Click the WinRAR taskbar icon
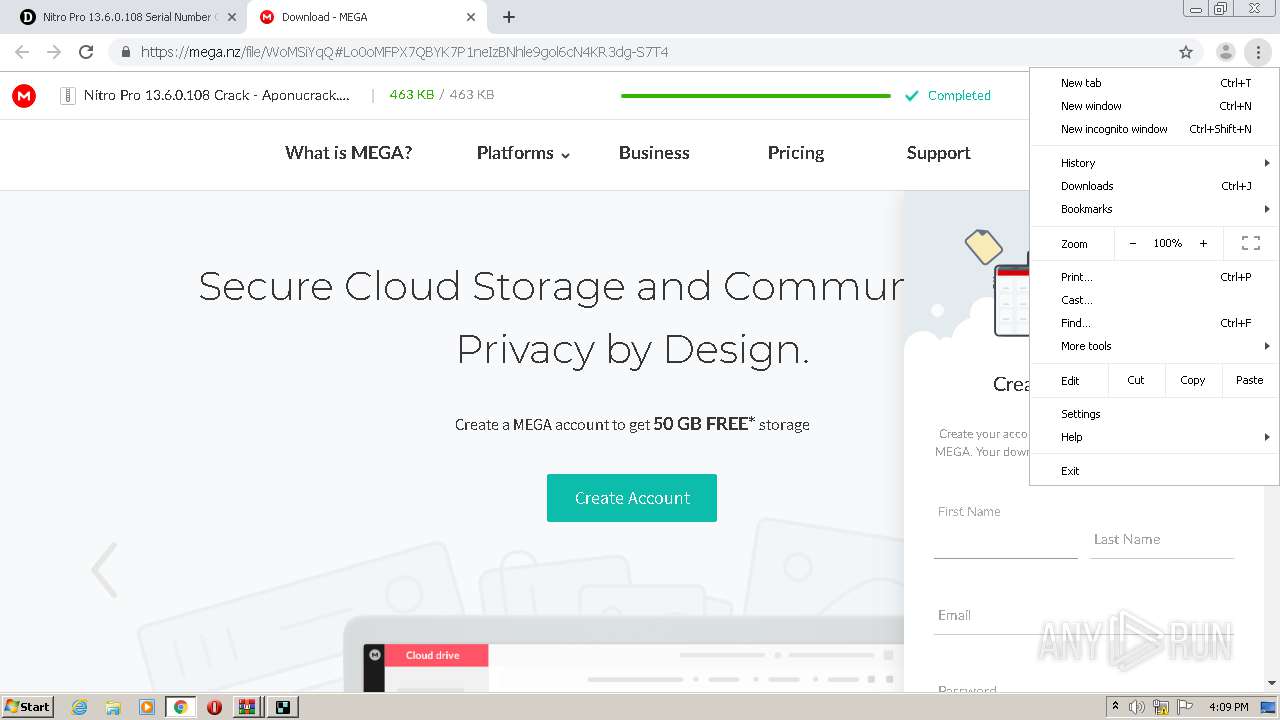Screen dimensions: 1280x720 (247, 707)
